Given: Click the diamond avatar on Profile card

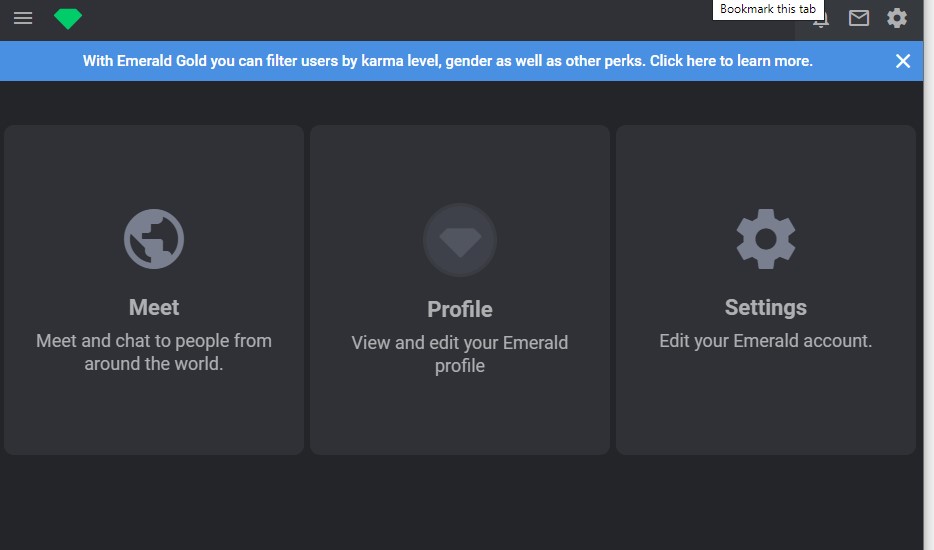Looking at the screenshot, I should click(x=460, y=240).
